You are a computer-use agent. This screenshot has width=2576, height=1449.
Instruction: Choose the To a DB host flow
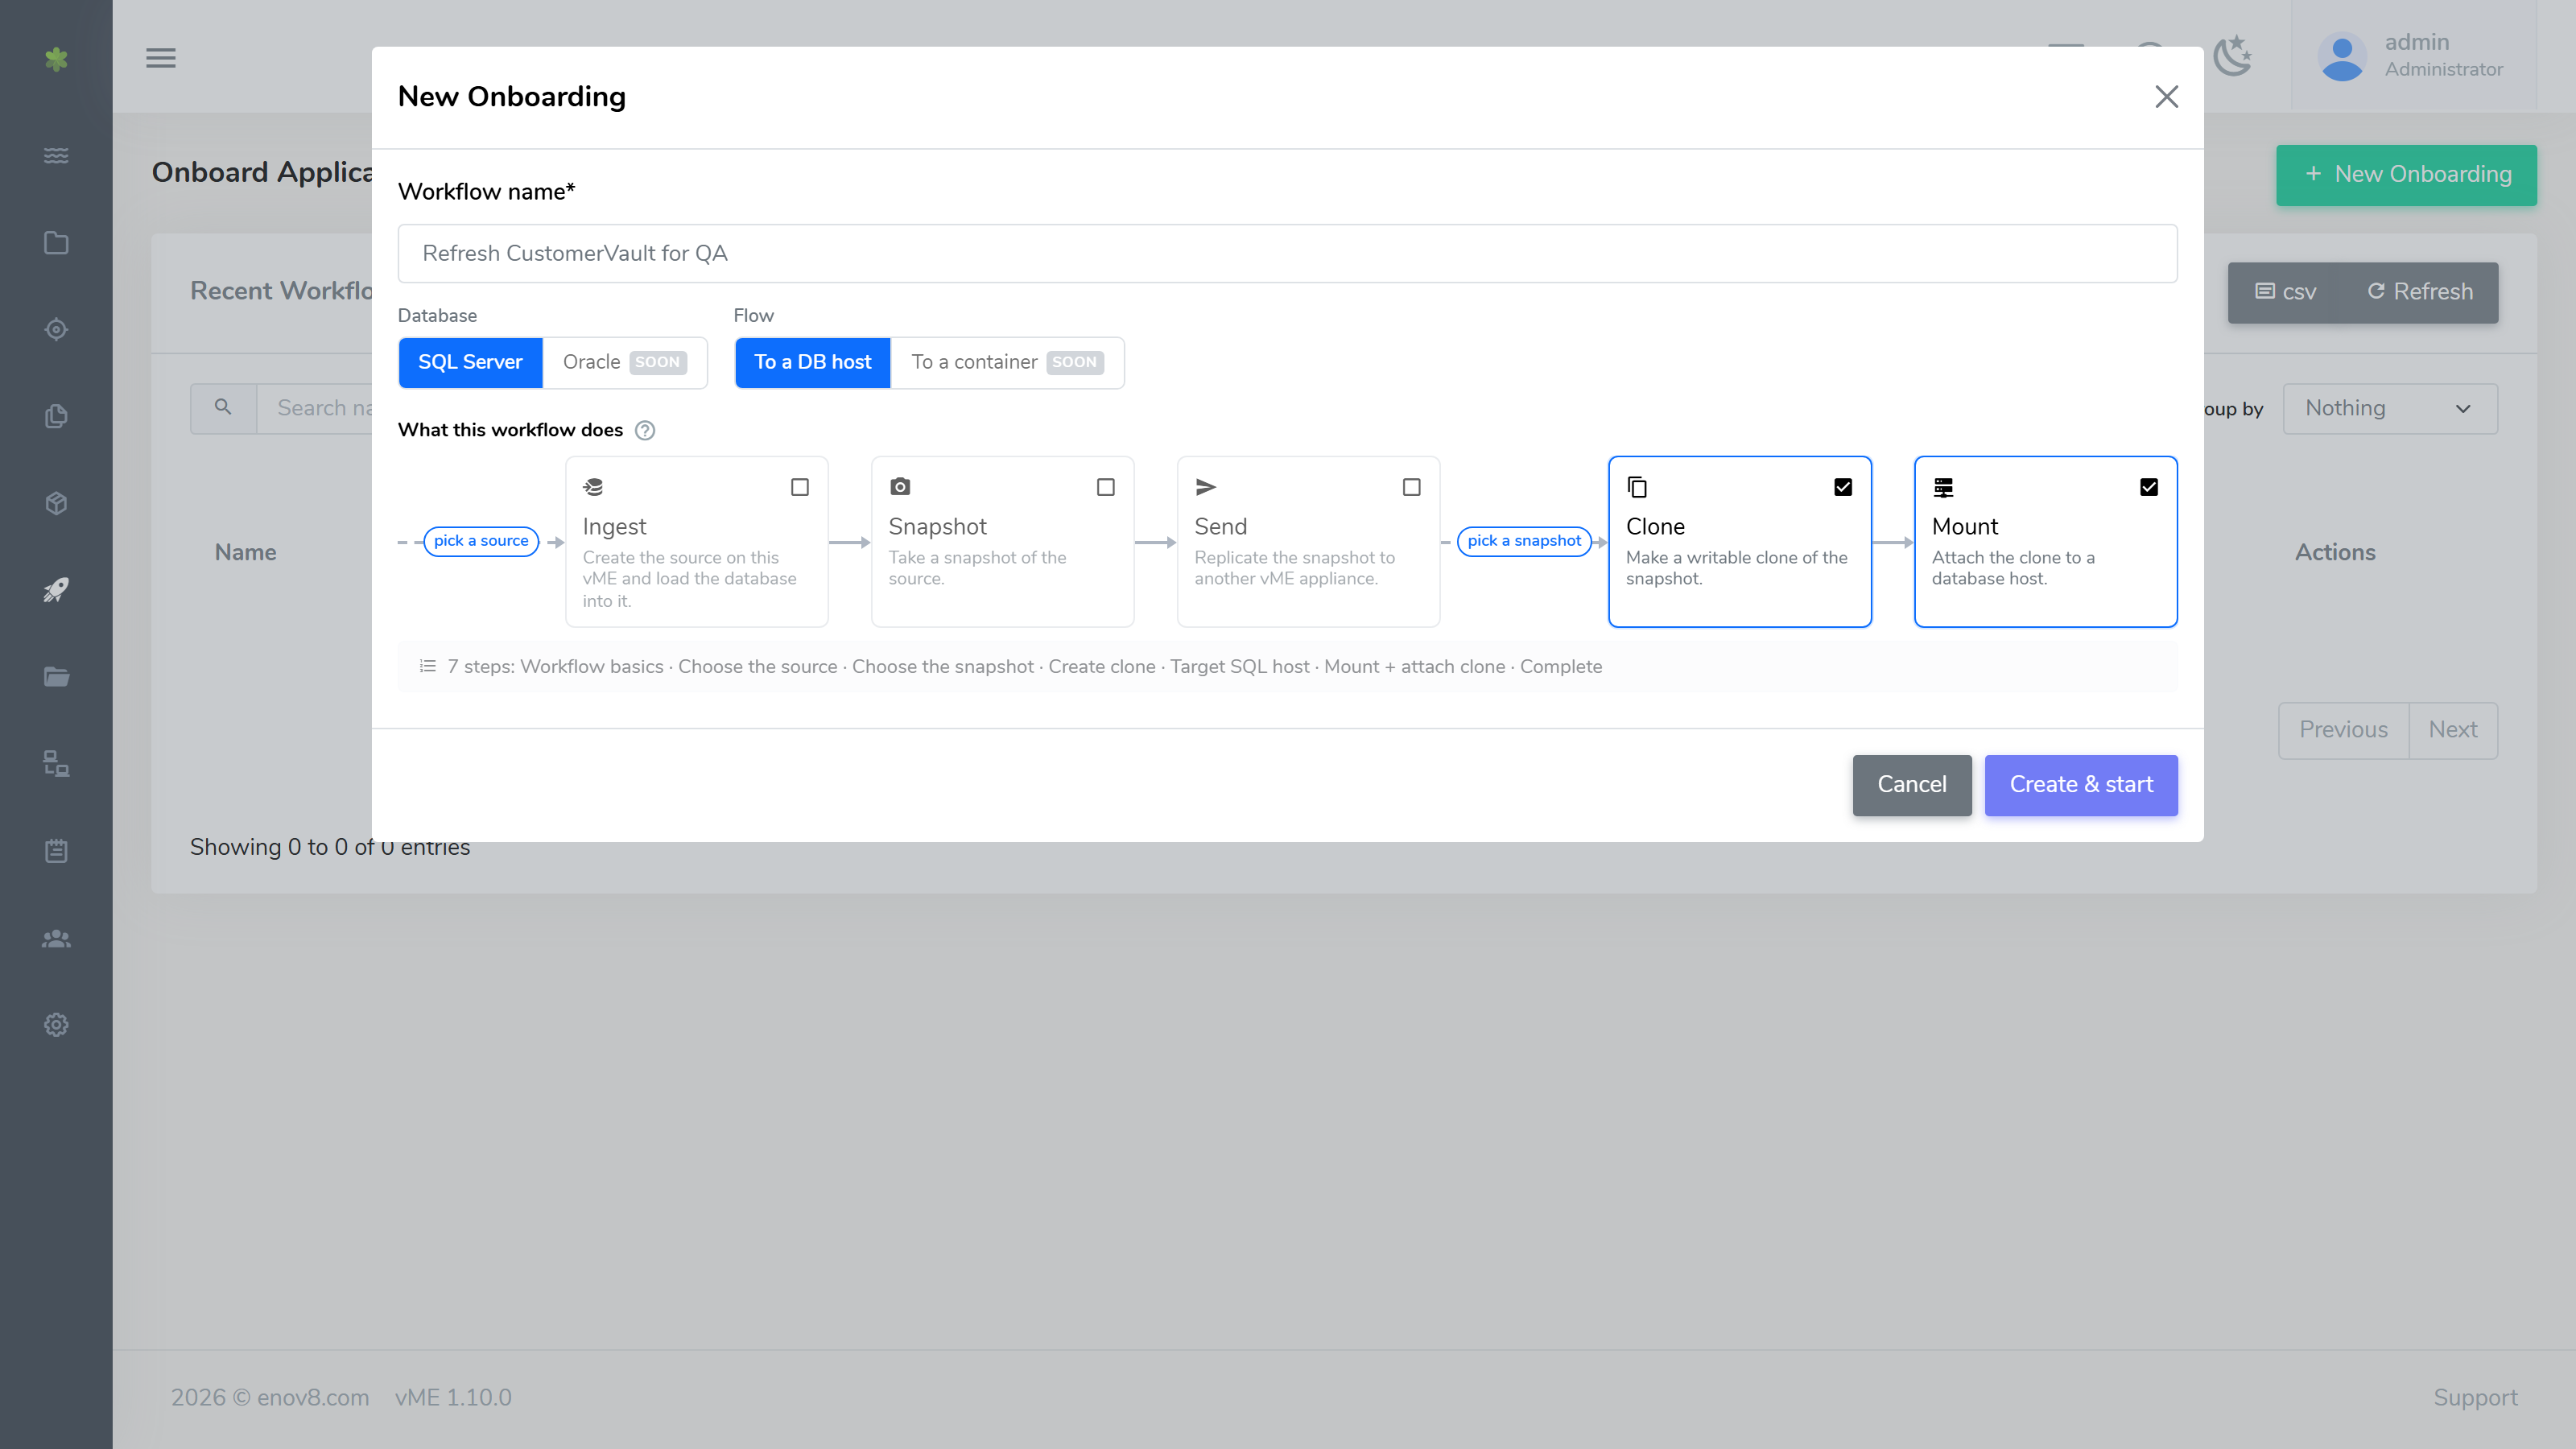[812, 362]
